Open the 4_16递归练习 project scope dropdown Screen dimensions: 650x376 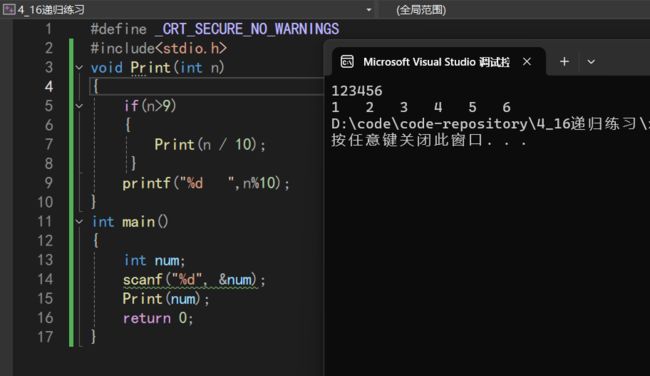369,10
